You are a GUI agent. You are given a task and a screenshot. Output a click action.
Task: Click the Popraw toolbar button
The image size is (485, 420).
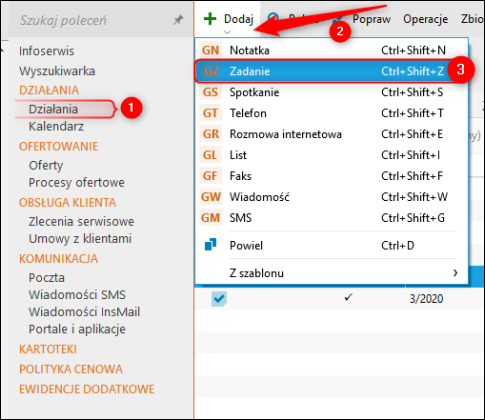(x=371, y=19)
